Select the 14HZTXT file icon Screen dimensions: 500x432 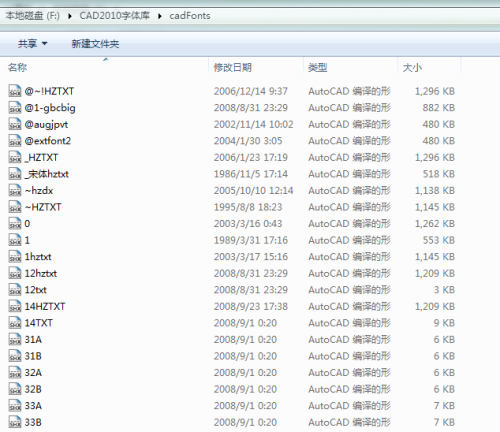[15, 306]
